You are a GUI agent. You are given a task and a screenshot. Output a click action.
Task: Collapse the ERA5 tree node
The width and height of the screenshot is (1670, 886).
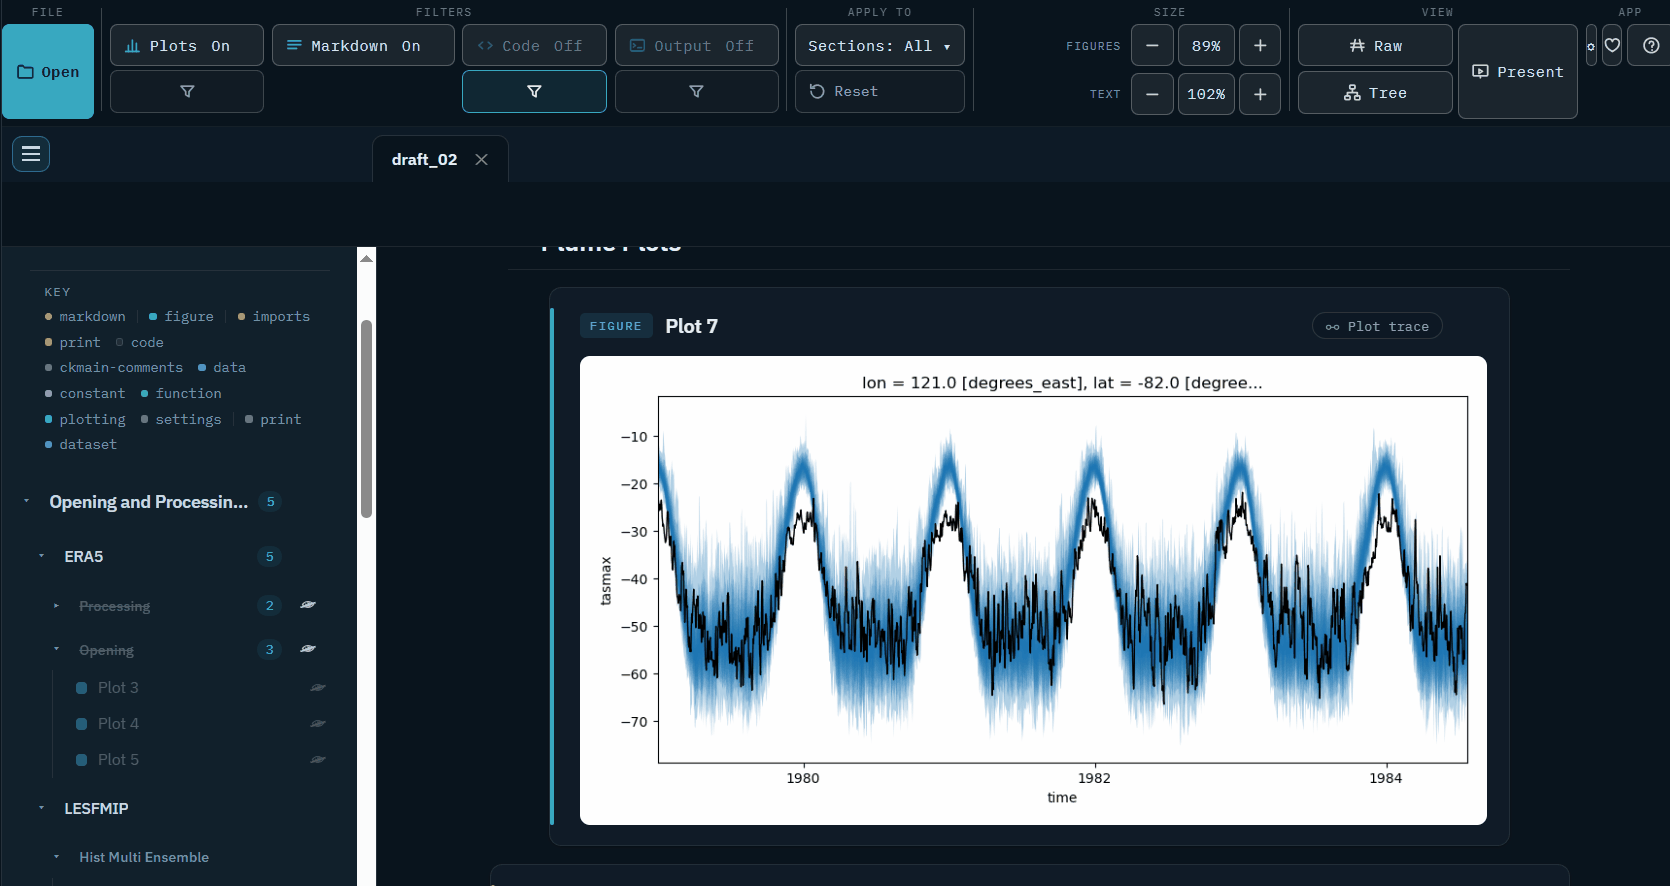(42, 557)
